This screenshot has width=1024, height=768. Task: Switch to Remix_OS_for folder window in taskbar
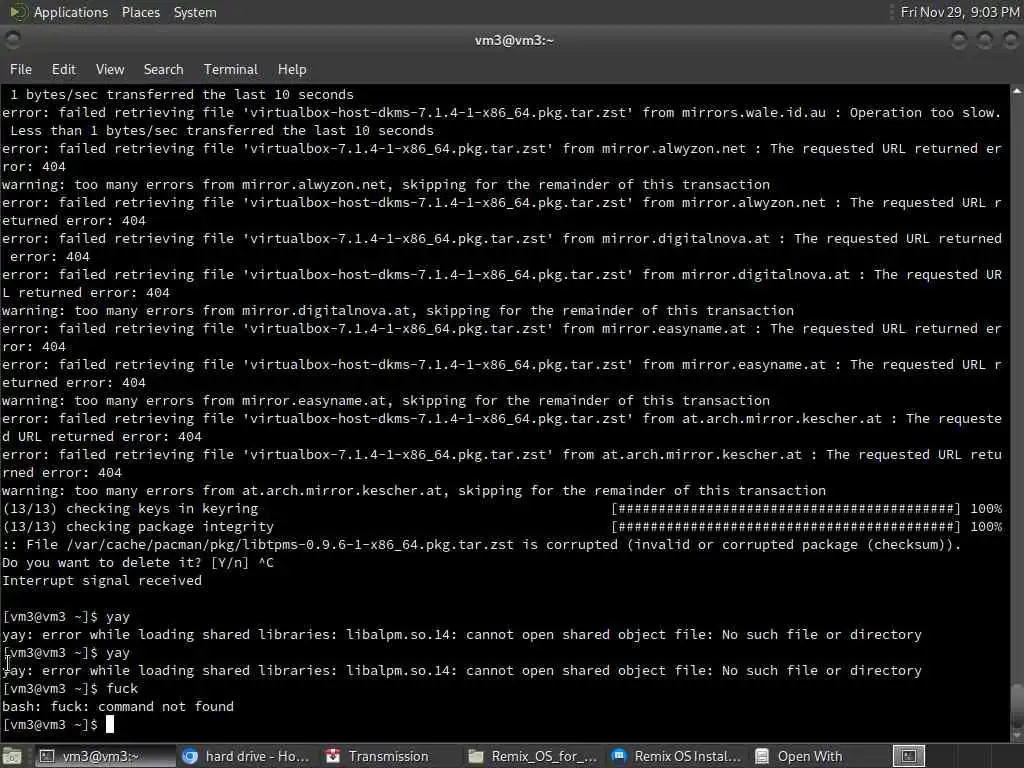(532, 756)
